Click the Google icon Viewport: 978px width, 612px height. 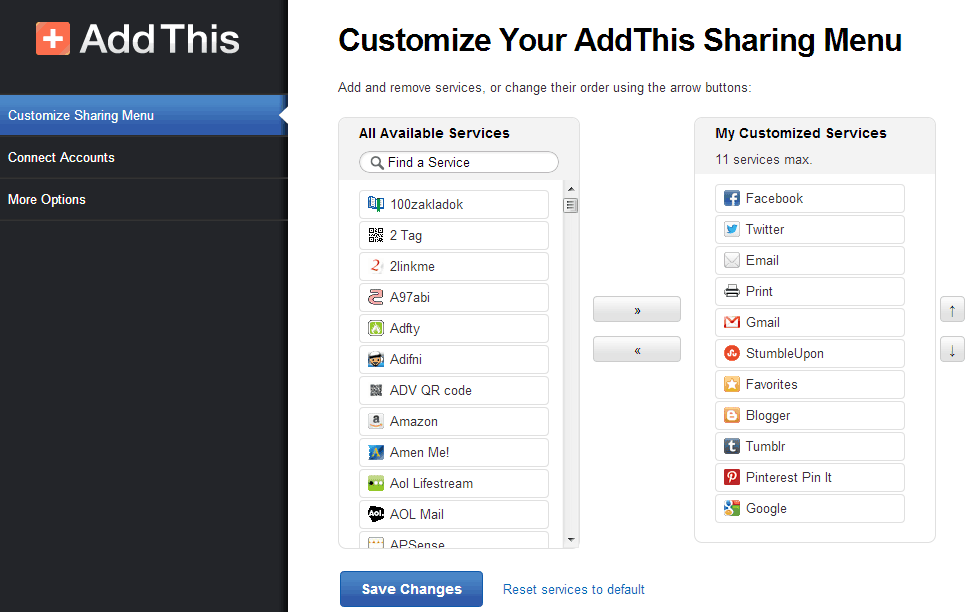[732, 508]
